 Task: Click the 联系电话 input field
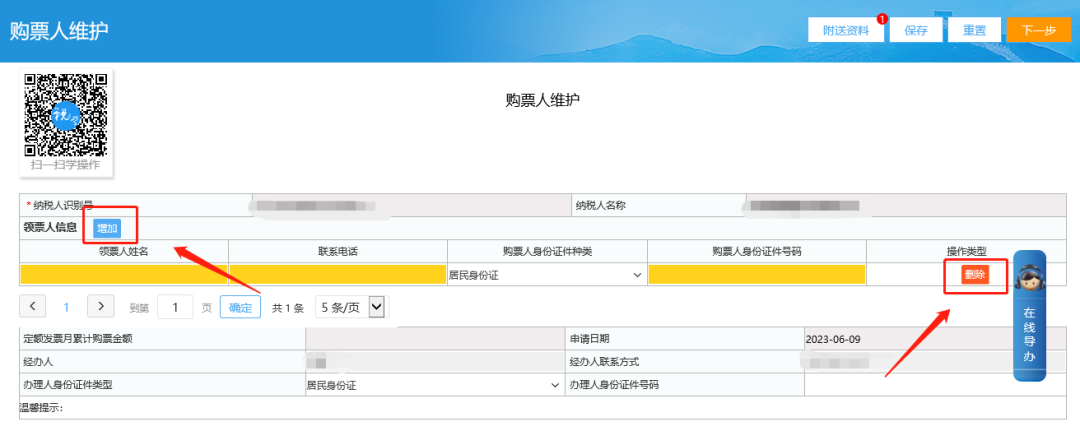click(x=337, y=274)
